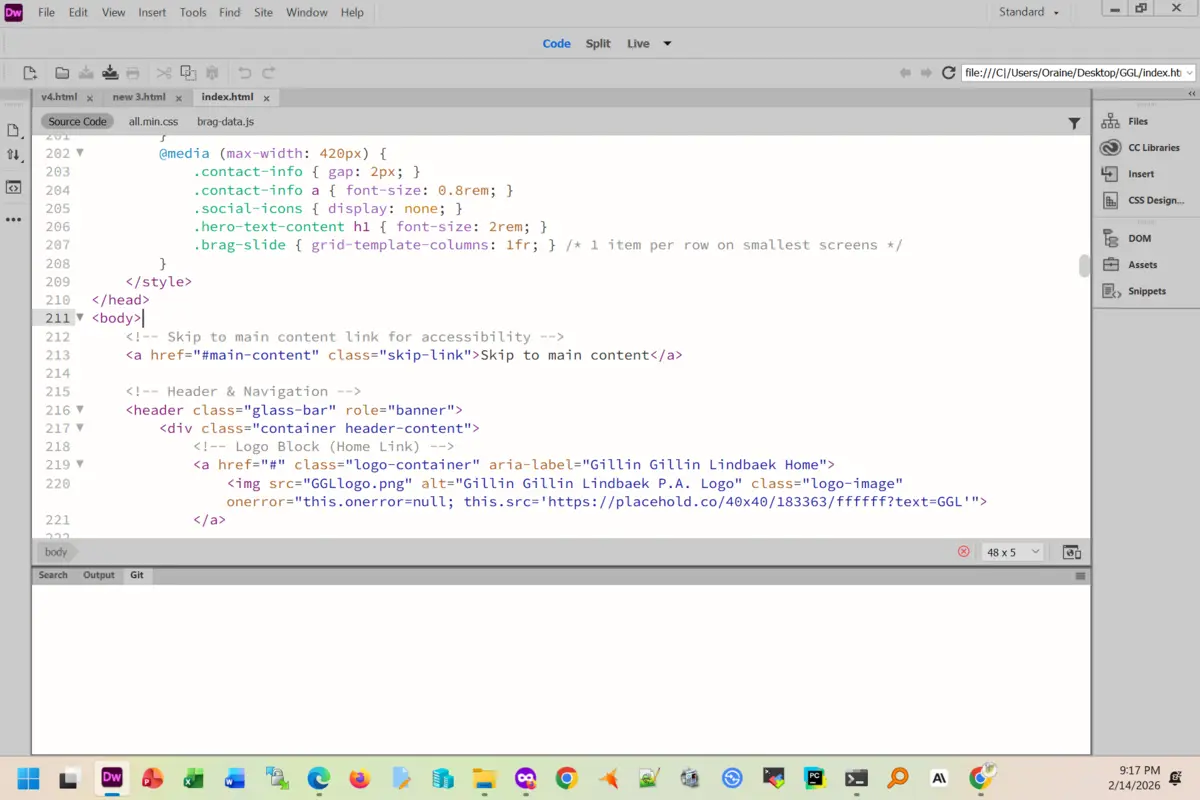Viewport: 1200px width, 800px height.
Task: Collapse the code block at line 216
Action: pos(79,410)
